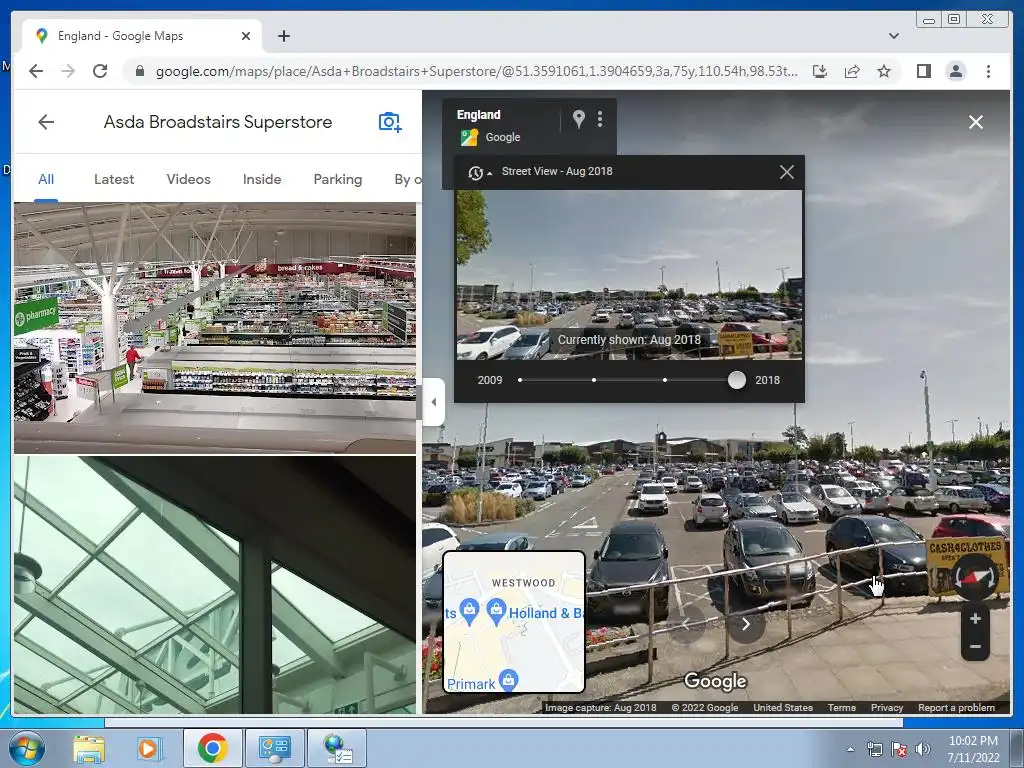Click Report a problem link
Screen dimensions: 1024x768
(956, 707)
